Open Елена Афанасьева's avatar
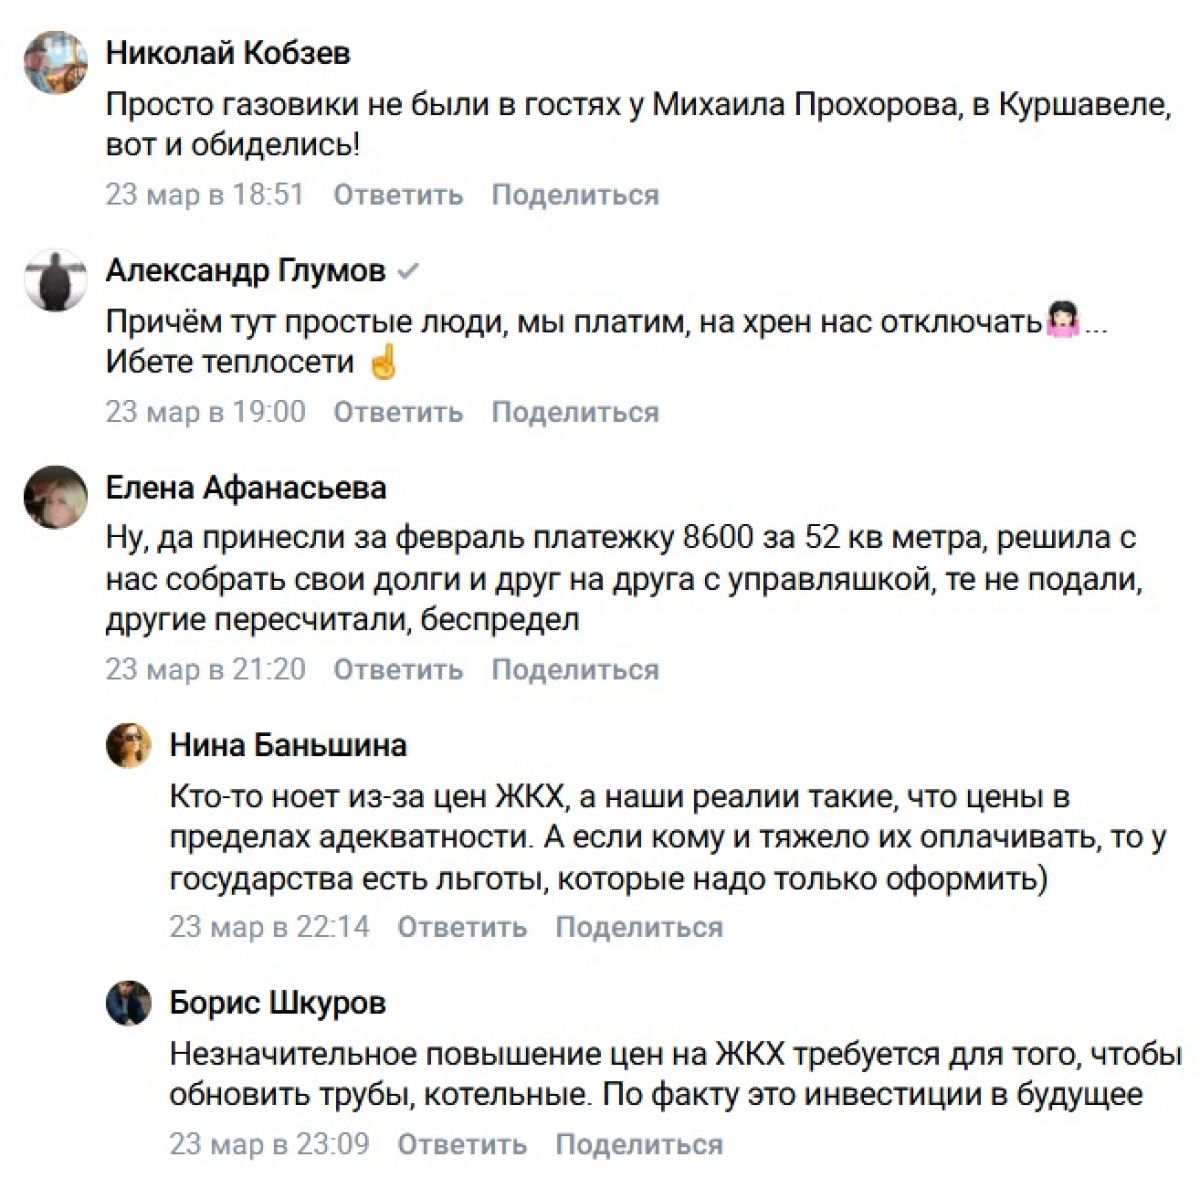 (x=56, y=497)
